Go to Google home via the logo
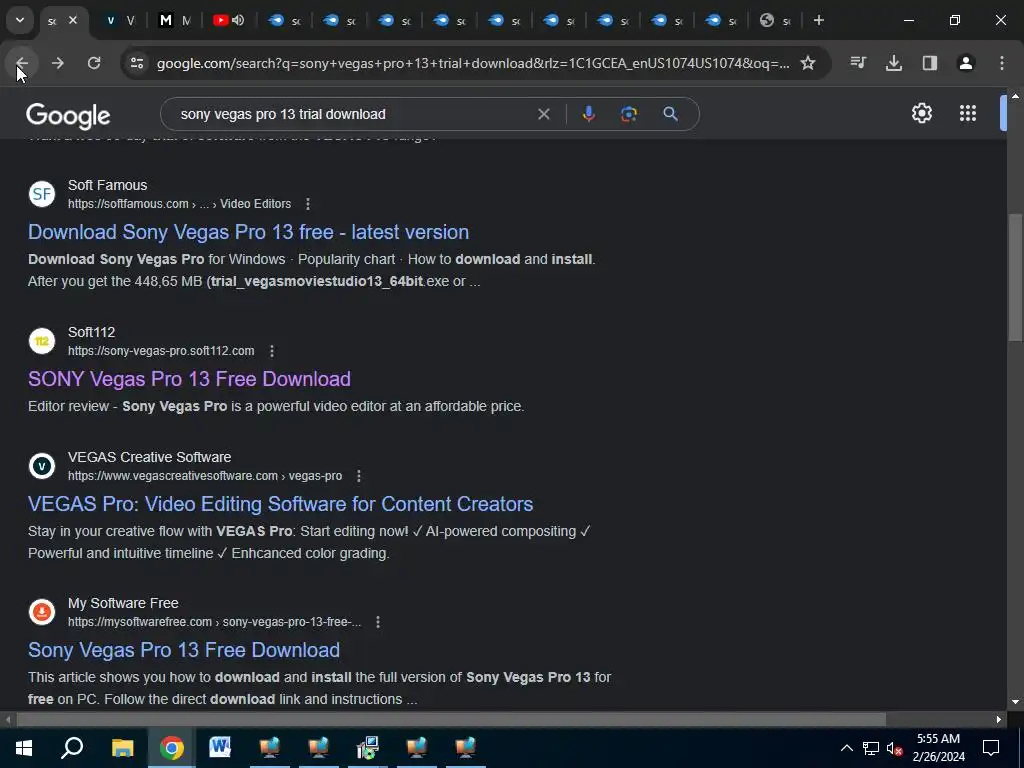 [x=68, y=116]
